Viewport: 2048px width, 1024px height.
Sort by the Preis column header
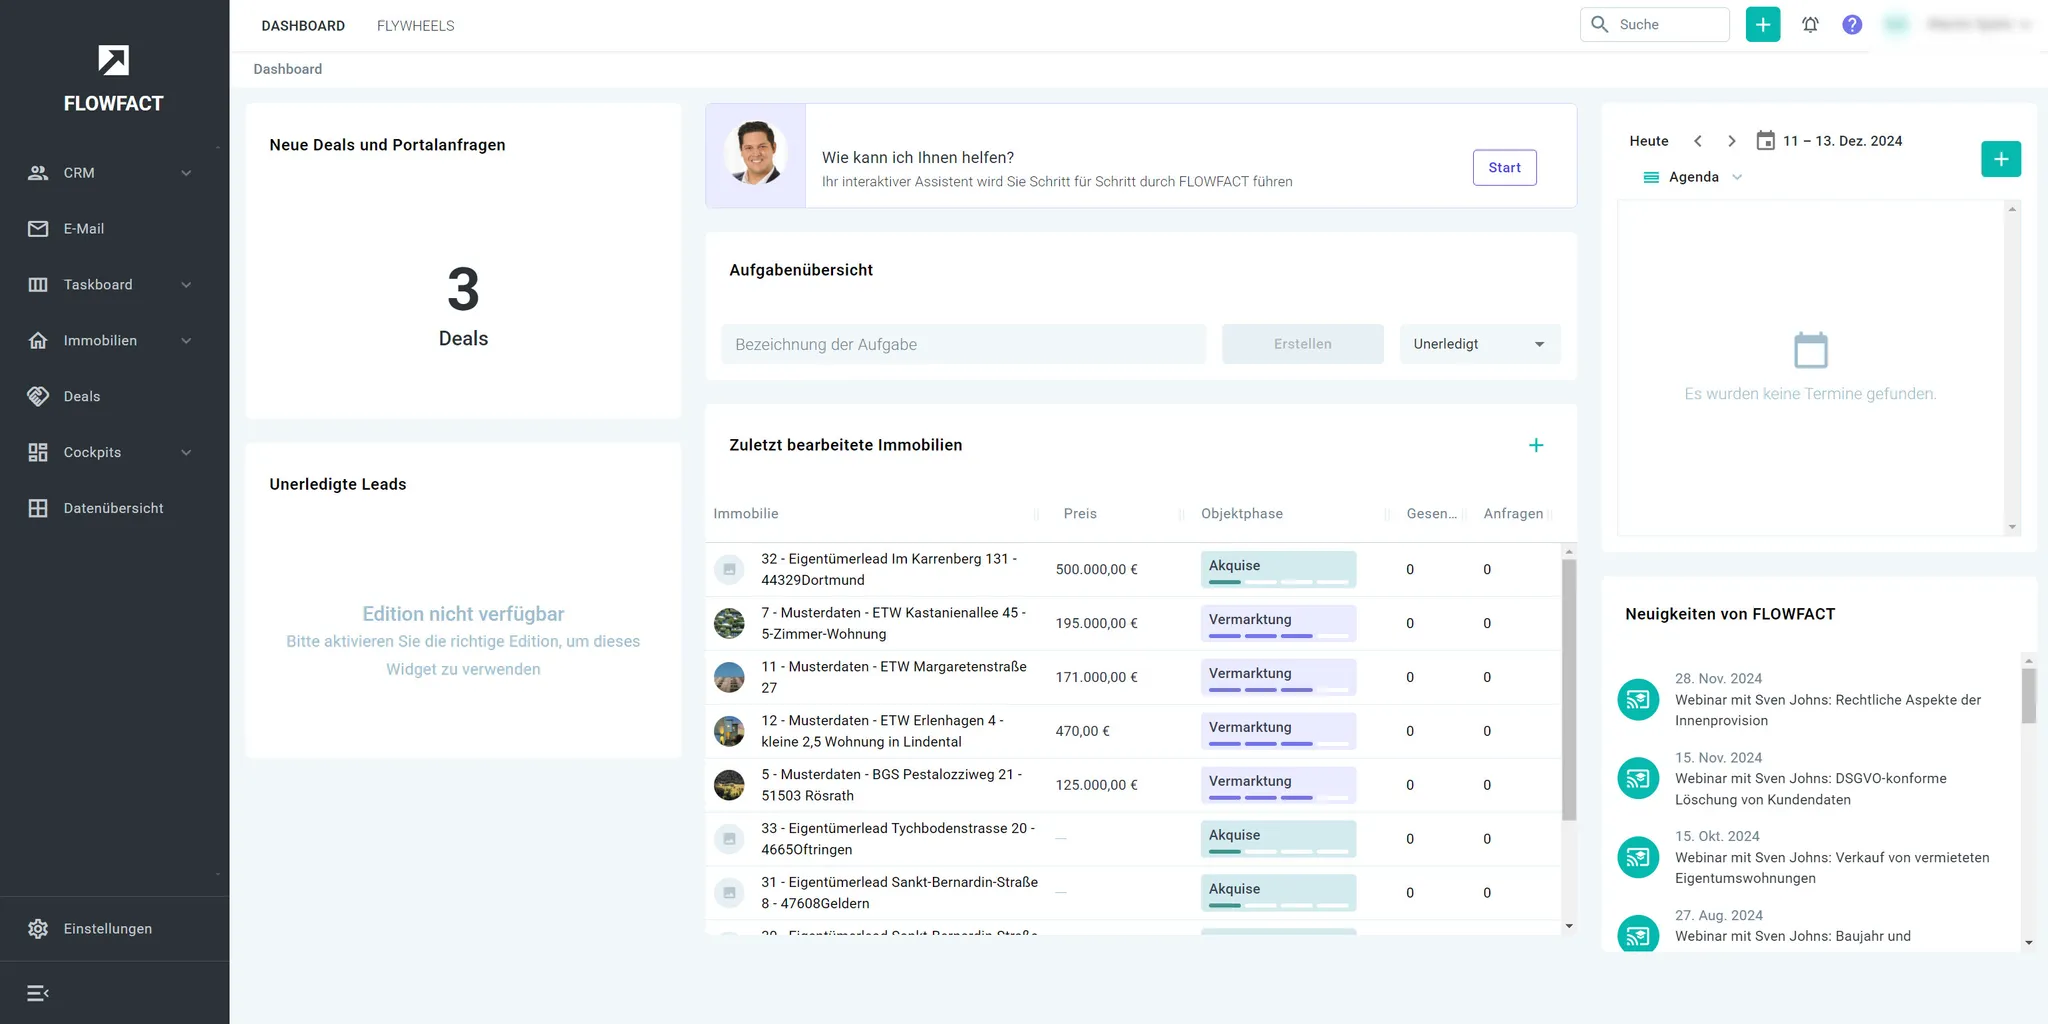click(x=1080, y=514)
